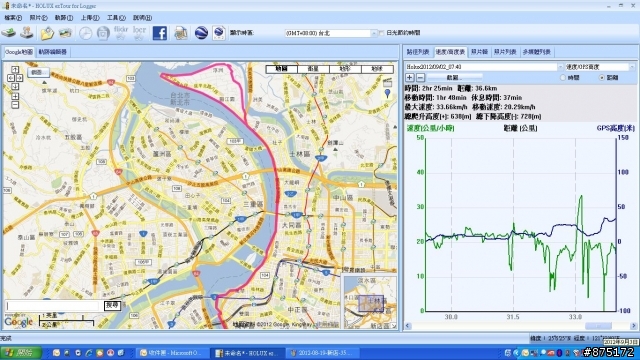The width and height of the screenshot is (640, 360).
Task: Click the map zoom in plus button
Action: coord(15,96)
